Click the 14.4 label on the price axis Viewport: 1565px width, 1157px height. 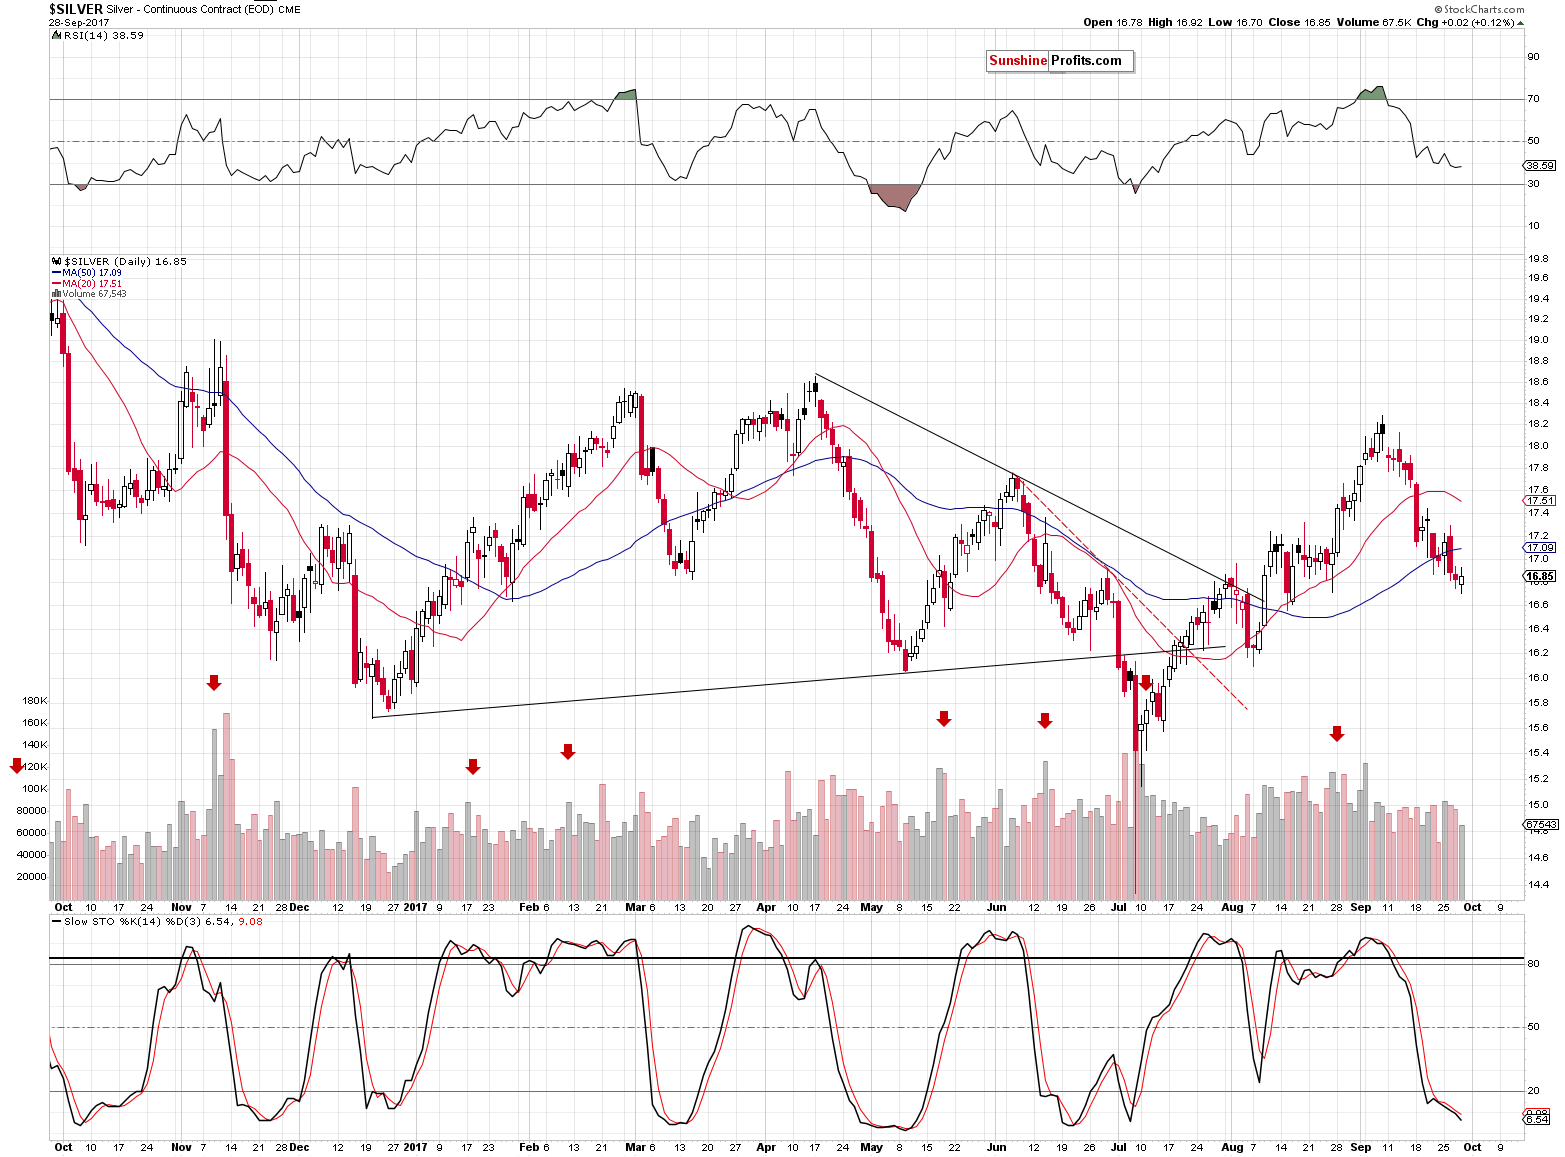coord(1537,885)
